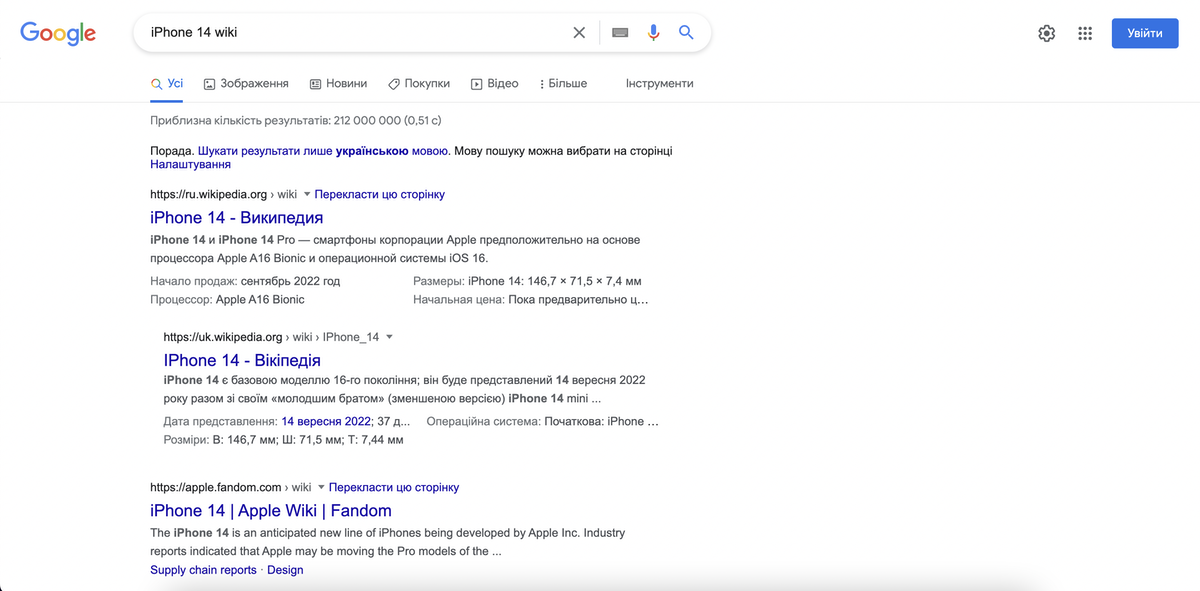Switch to the Зображення tab

[x=246, y=84]
